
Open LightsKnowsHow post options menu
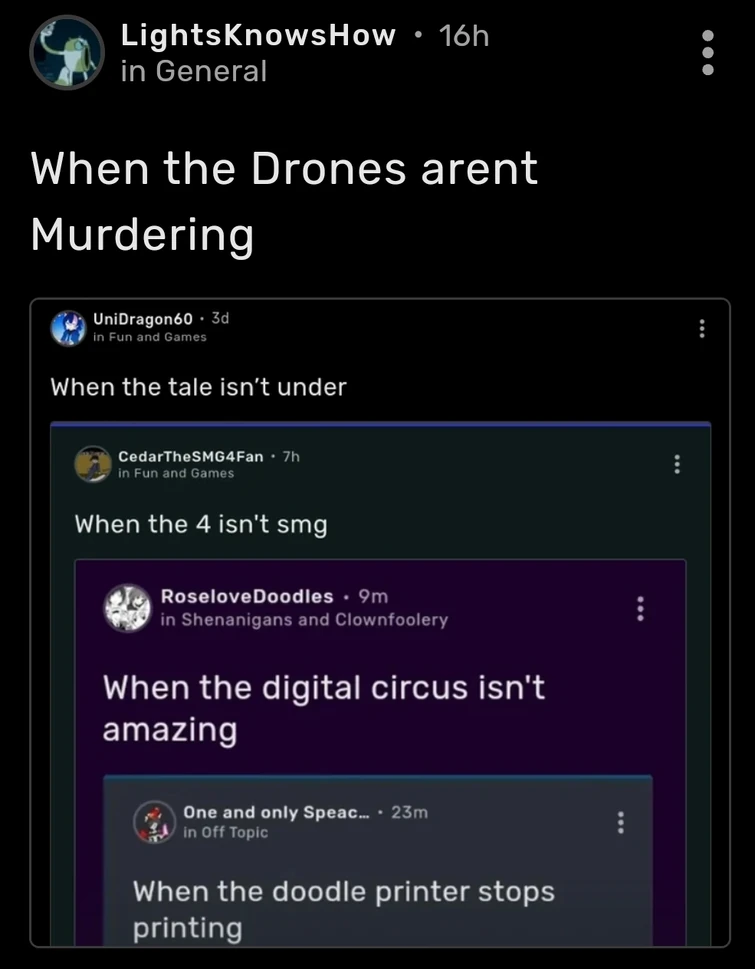[708, 52]
